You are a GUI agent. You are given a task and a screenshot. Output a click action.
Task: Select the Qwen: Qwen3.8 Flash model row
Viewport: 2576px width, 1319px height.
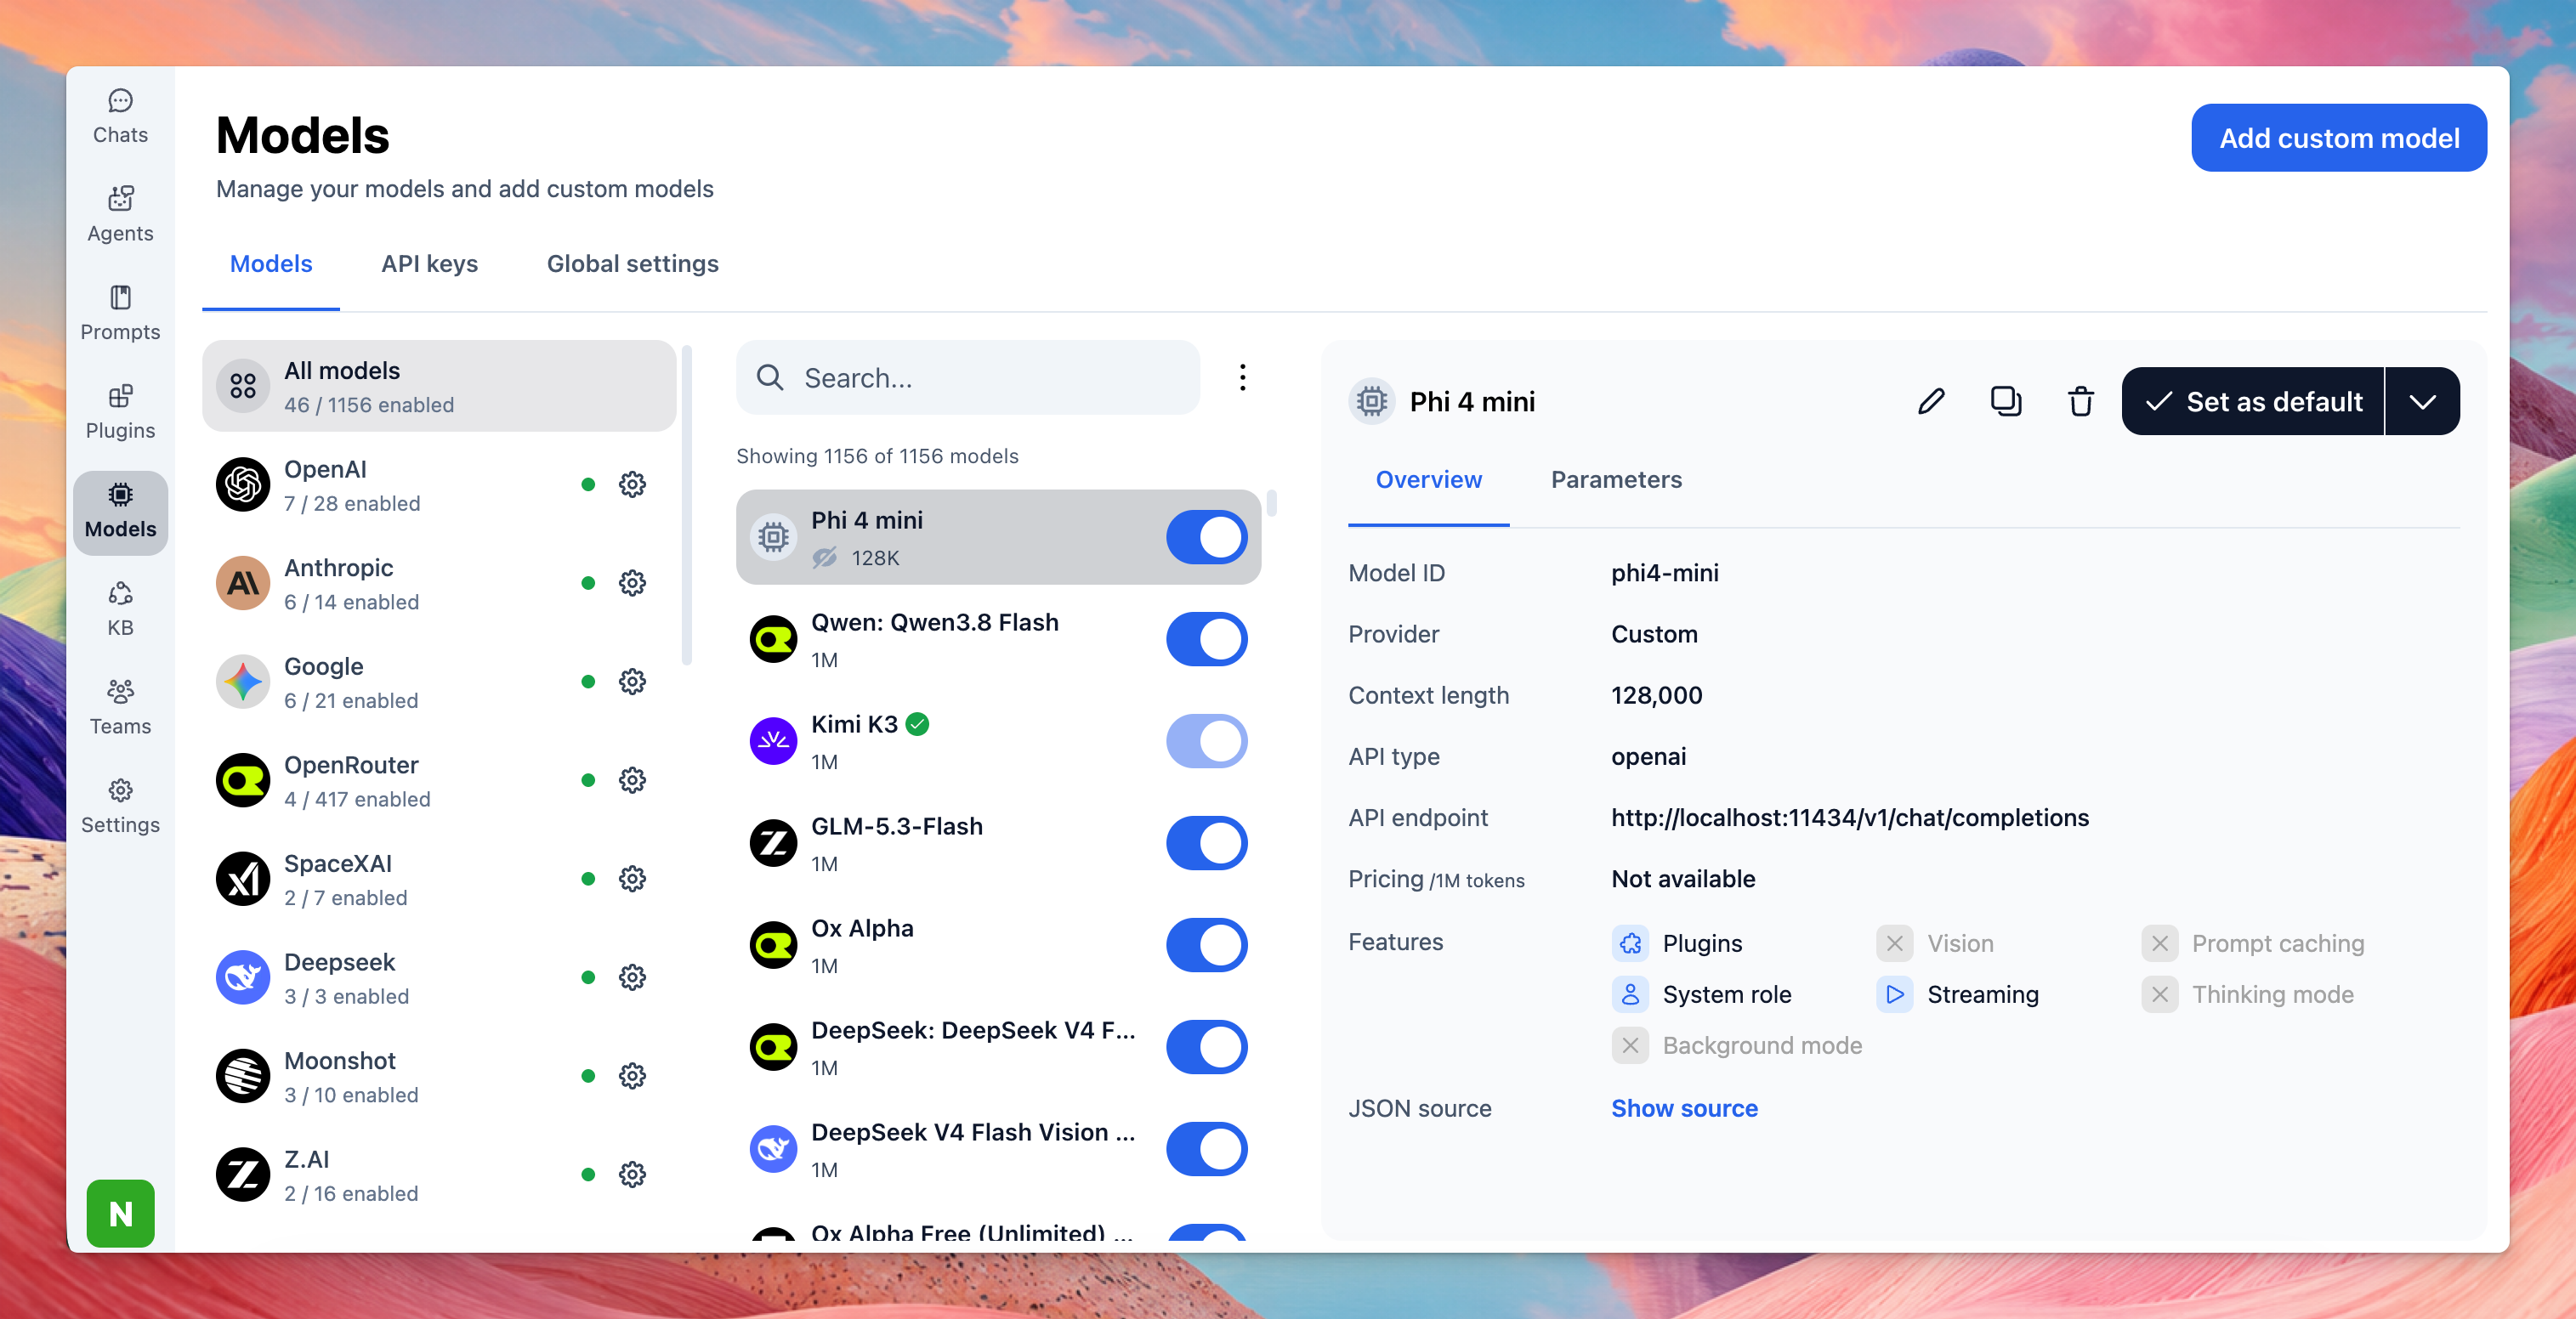pos(999,639)
